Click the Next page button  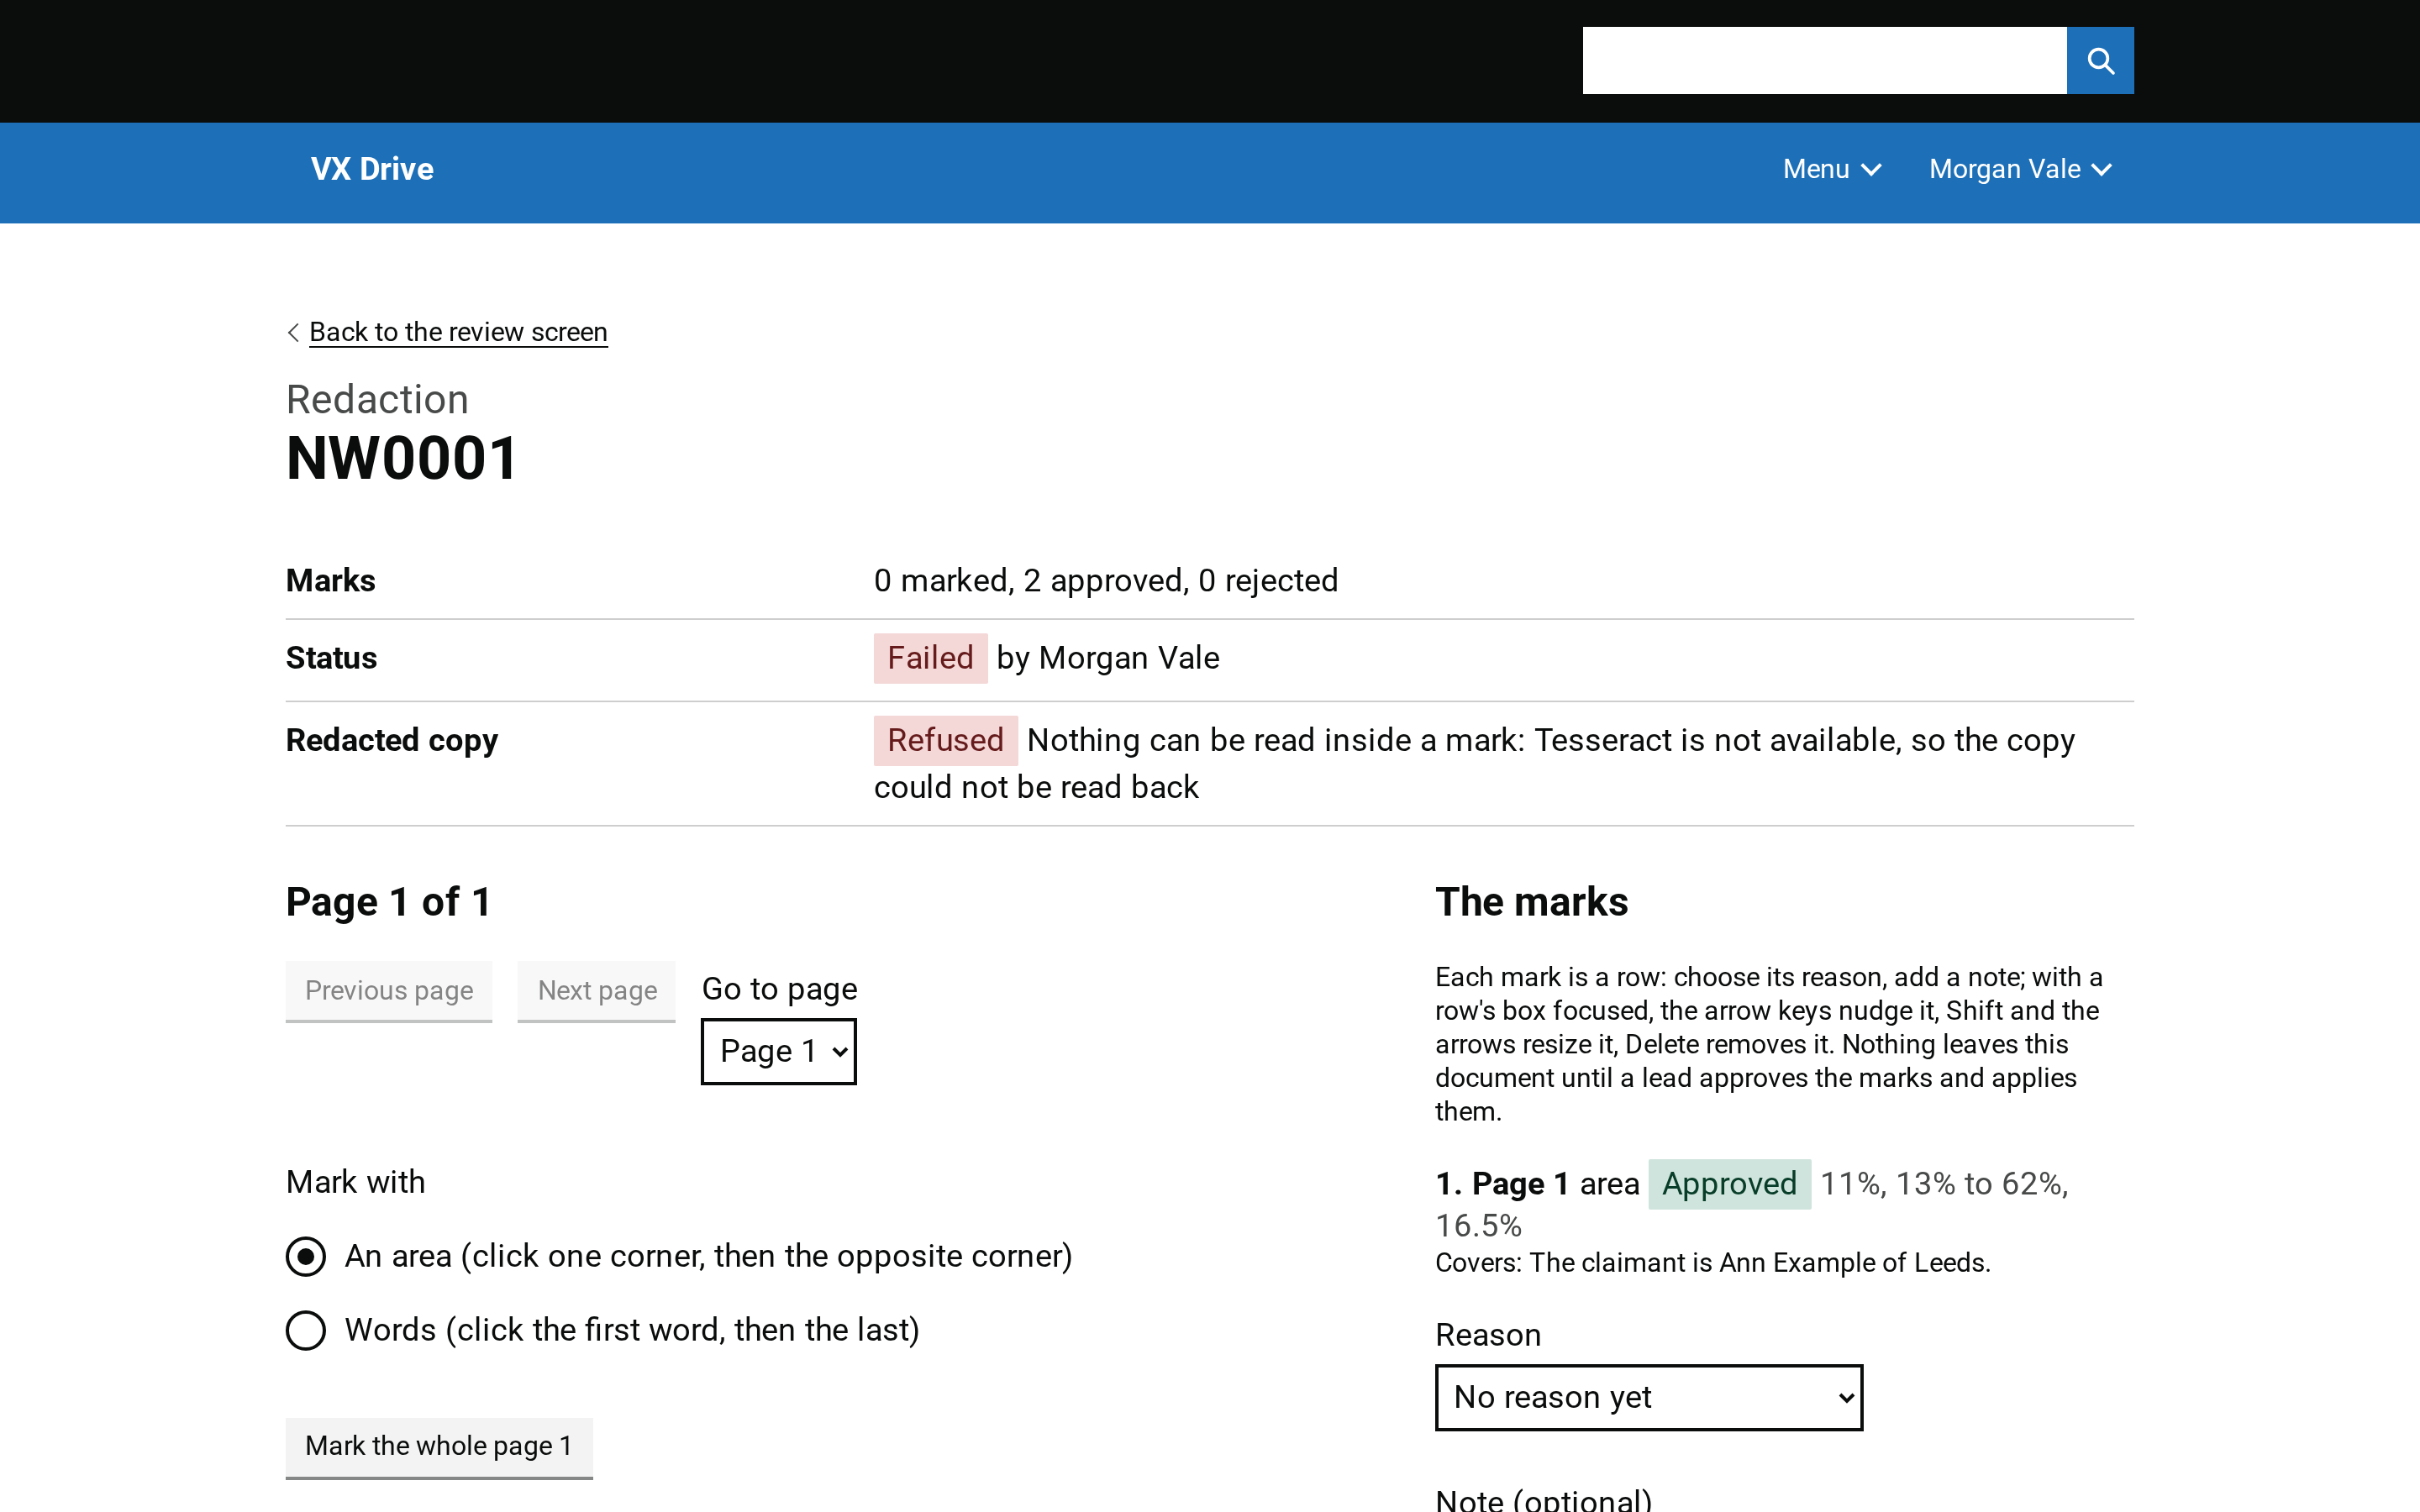597,991
